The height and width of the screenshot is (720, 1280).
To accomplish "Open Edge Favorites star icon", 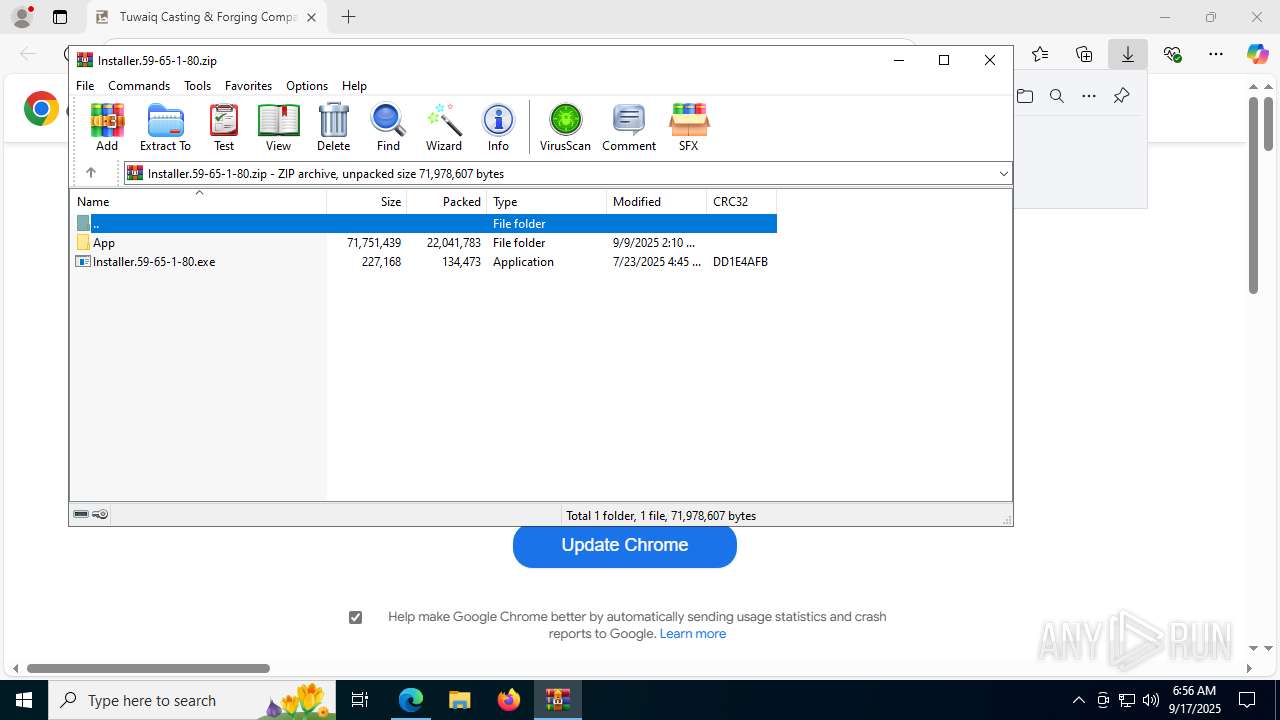I will pyautogui.click(x=1040, y=54).
